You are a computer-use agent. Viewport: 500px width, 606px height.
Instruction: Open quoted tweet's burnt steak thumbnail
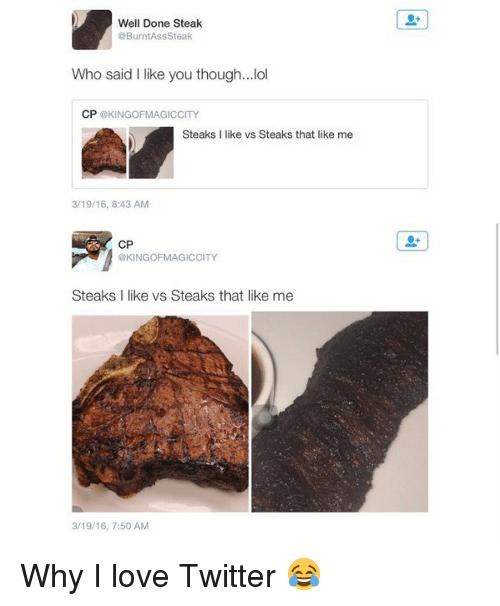tap(151, 153)
